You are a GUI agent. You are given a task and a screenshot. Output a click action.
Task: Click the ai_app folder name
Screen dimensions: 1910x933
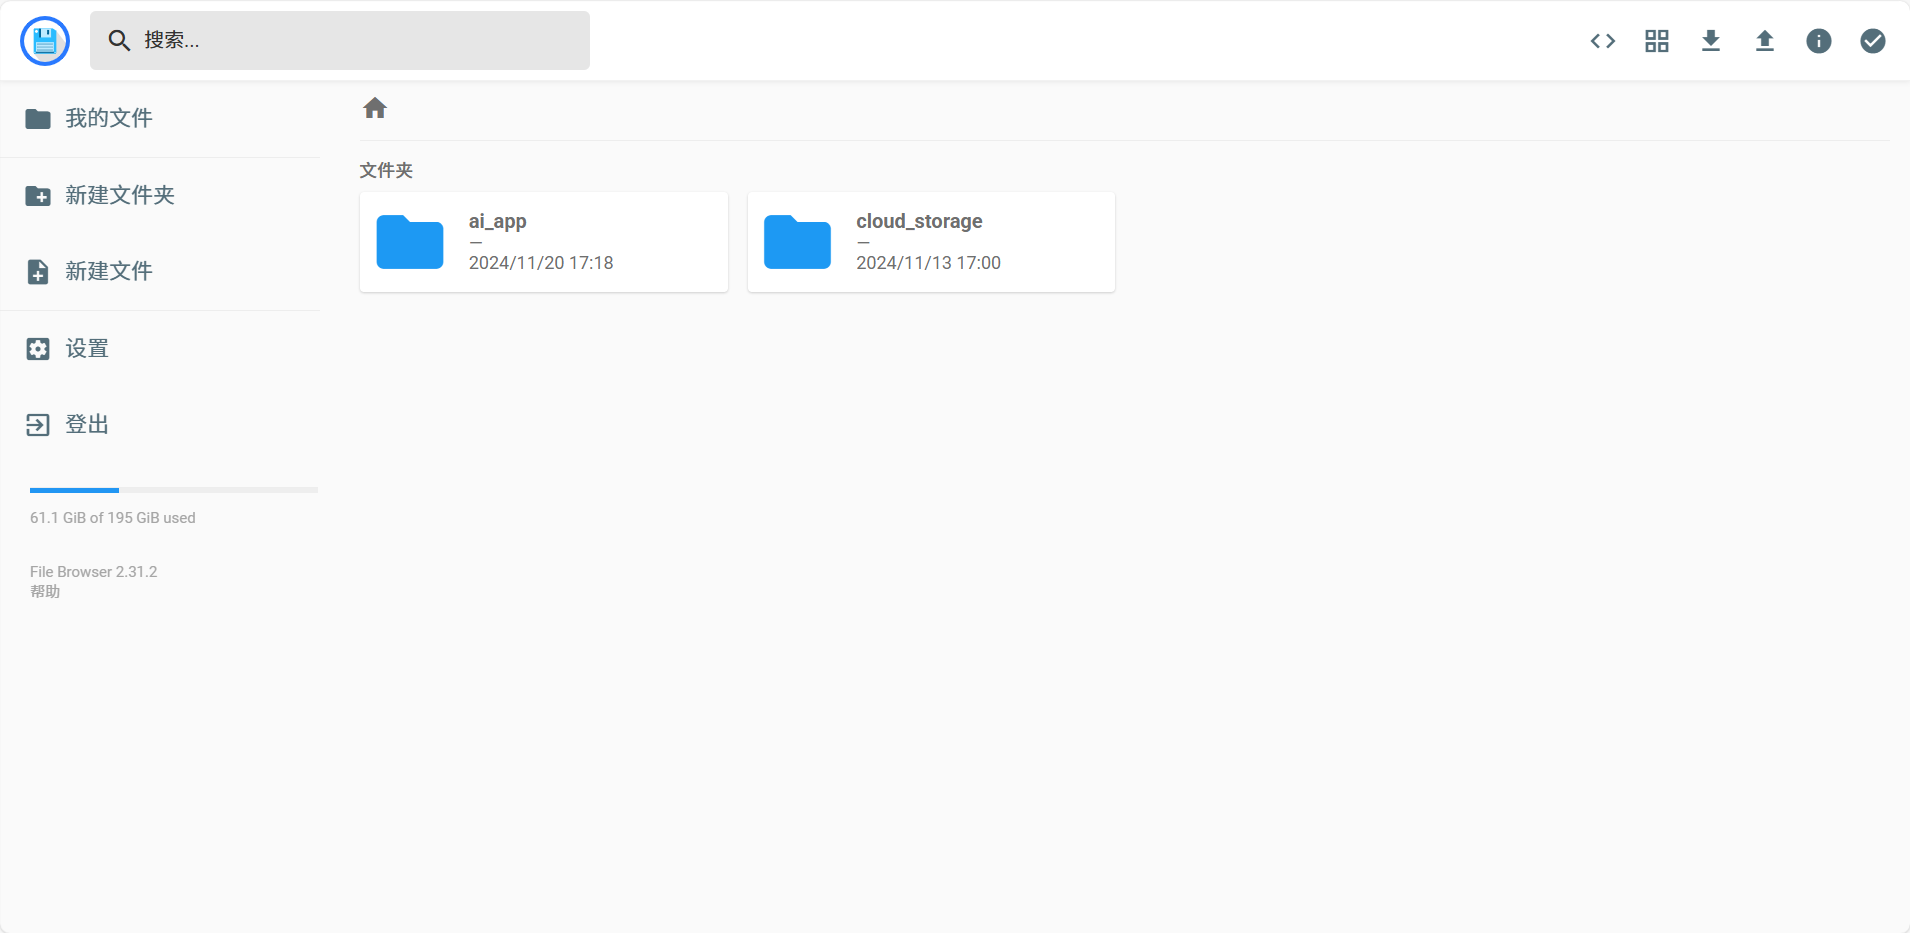coord(498,221)
